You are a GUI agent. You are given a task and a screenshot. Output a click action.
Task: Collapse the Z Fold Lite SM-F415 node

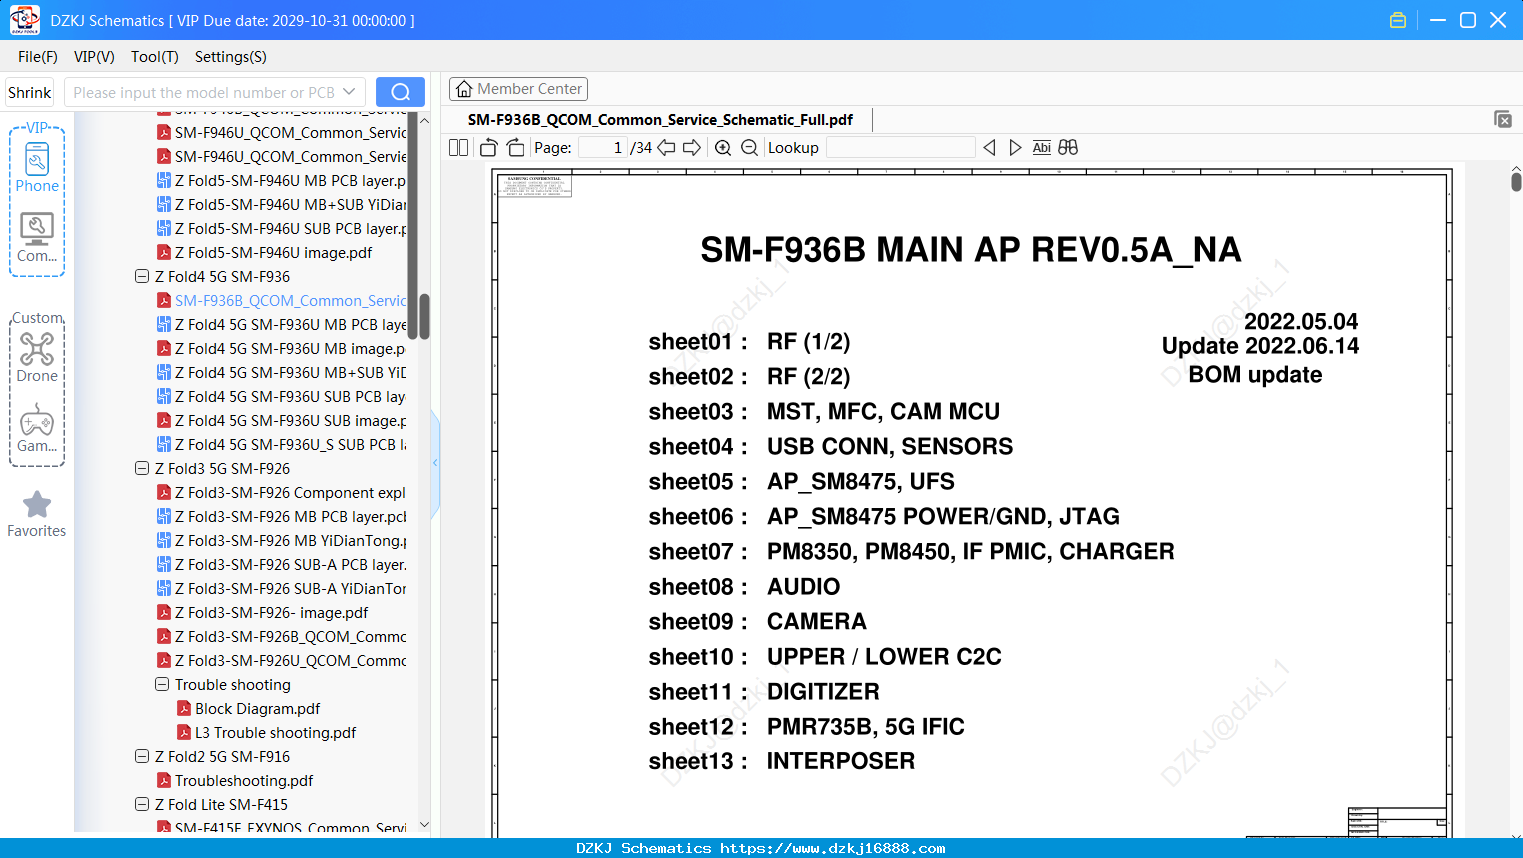click(142, 805)
